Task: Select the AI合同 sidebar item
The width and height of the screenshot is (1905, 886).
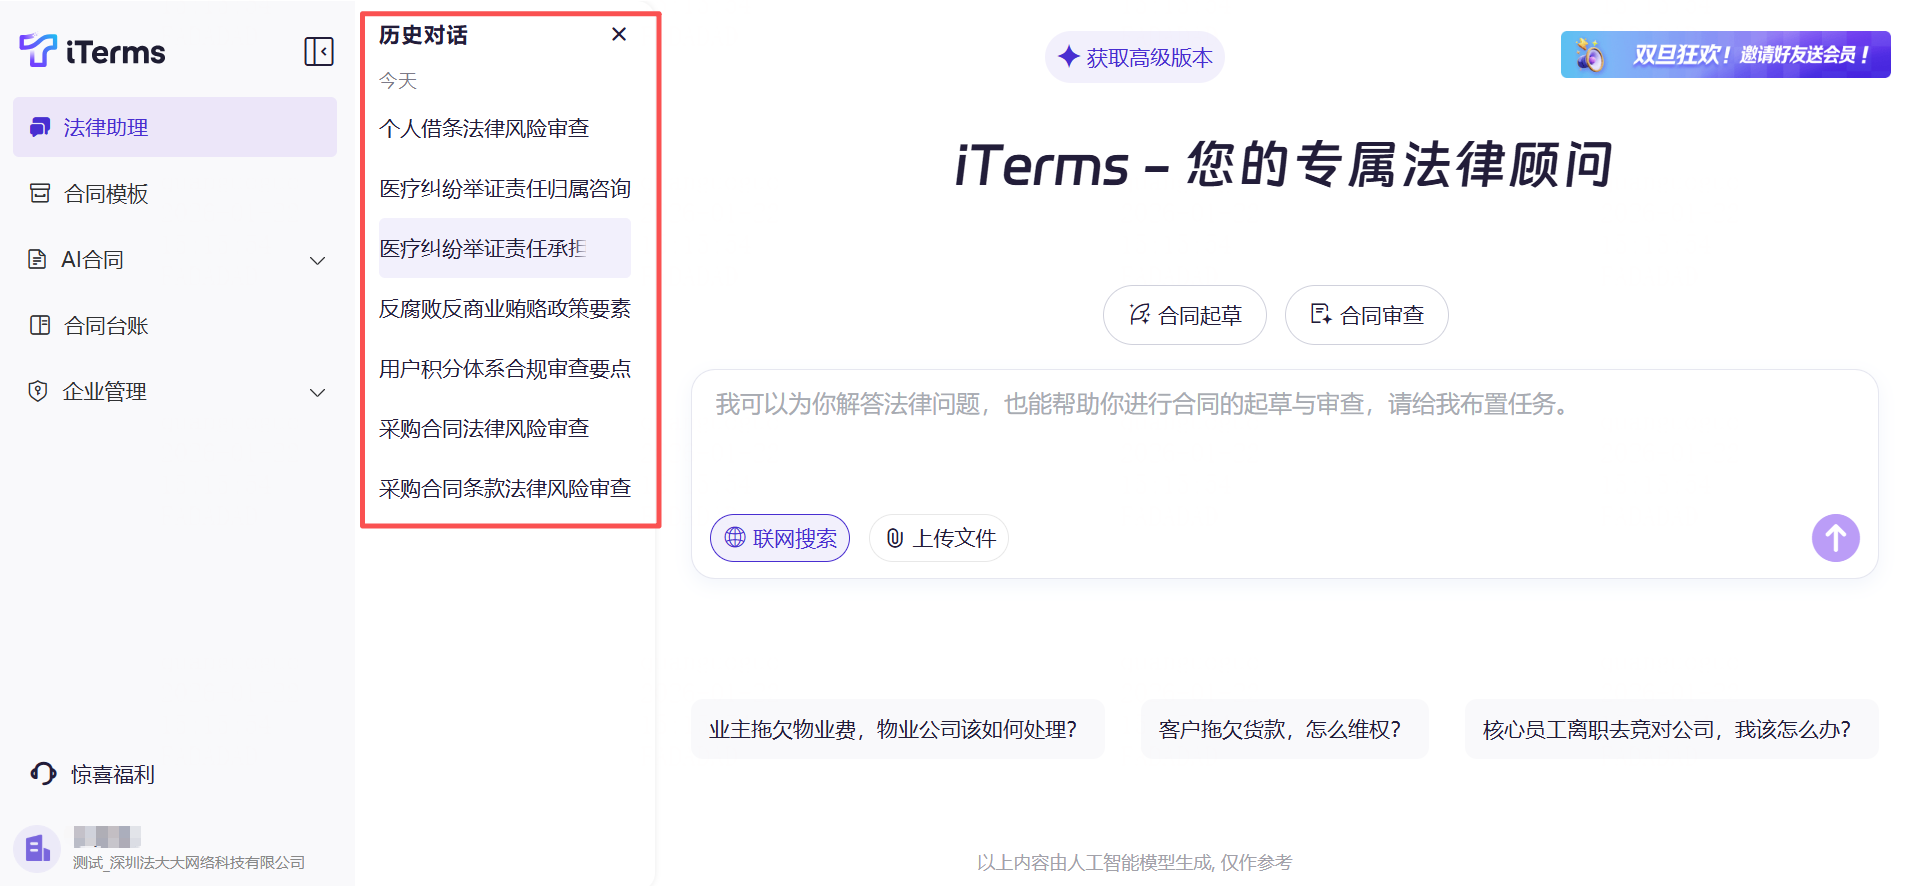Action: pyautogui.click(x=92, y=260)
